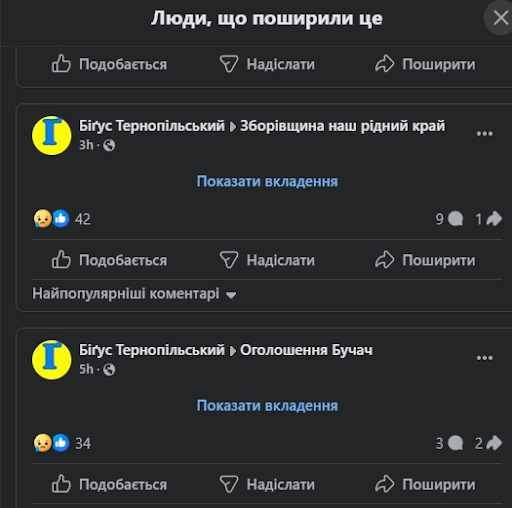View the 9 comments on the Зборівщина post

[x=449, y=219]
